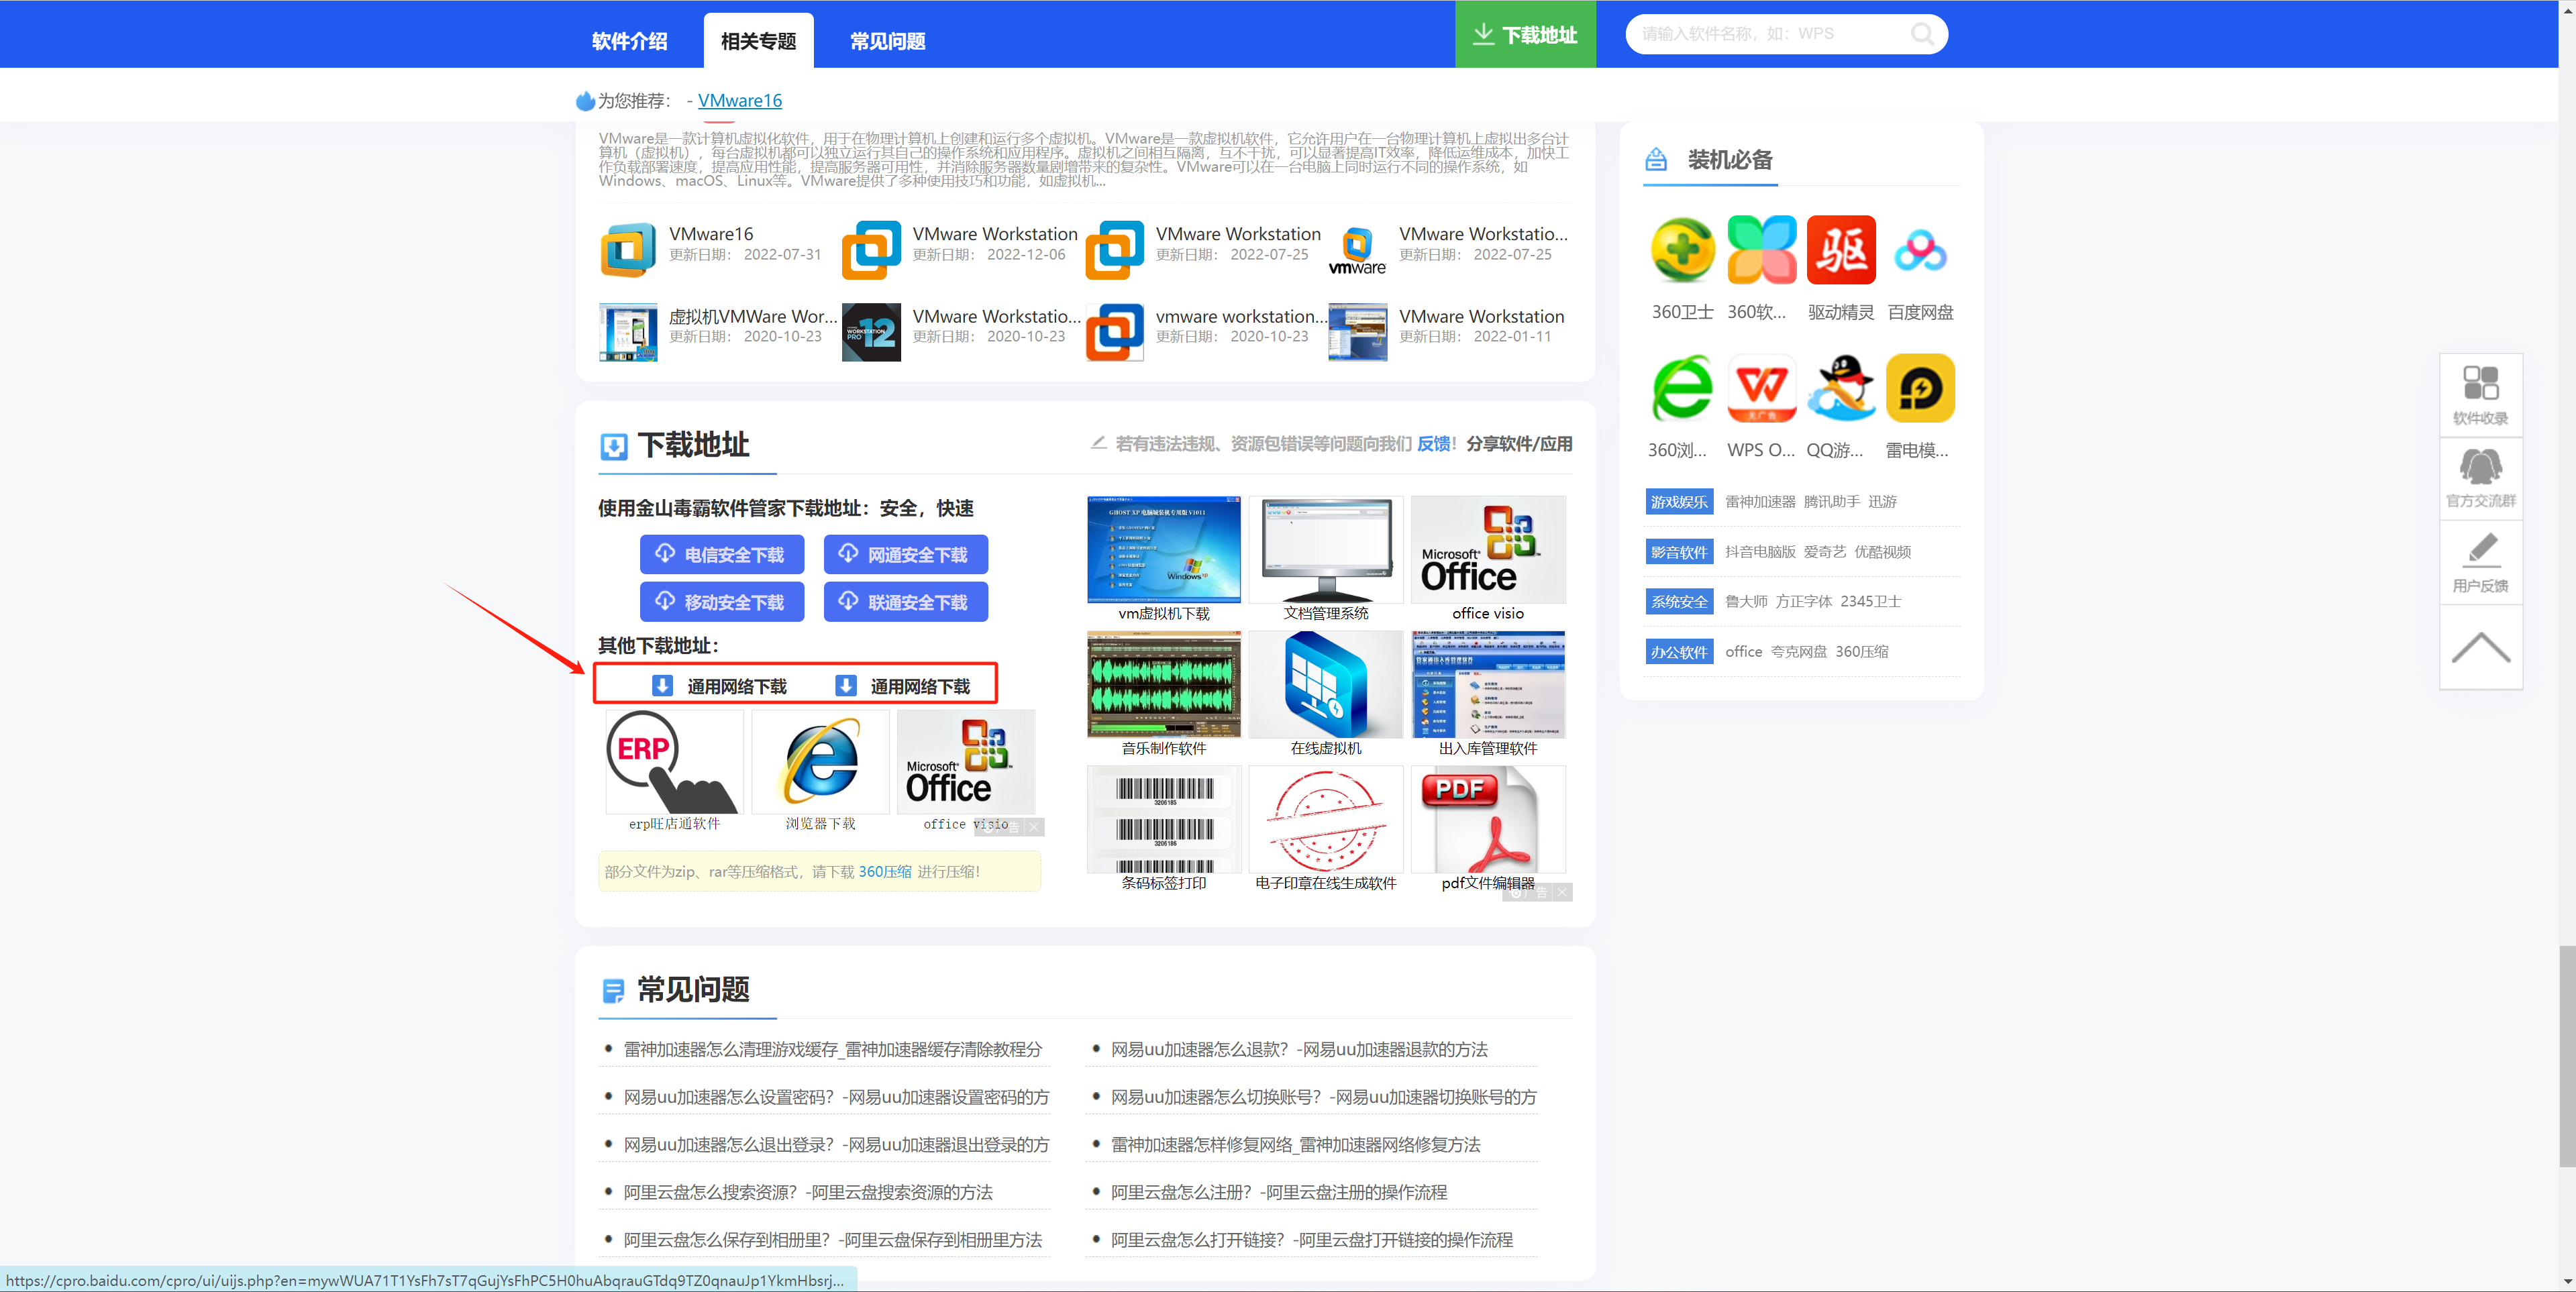Open FAQ 阿里云盘怎么搜索资源

(808, 1193)
